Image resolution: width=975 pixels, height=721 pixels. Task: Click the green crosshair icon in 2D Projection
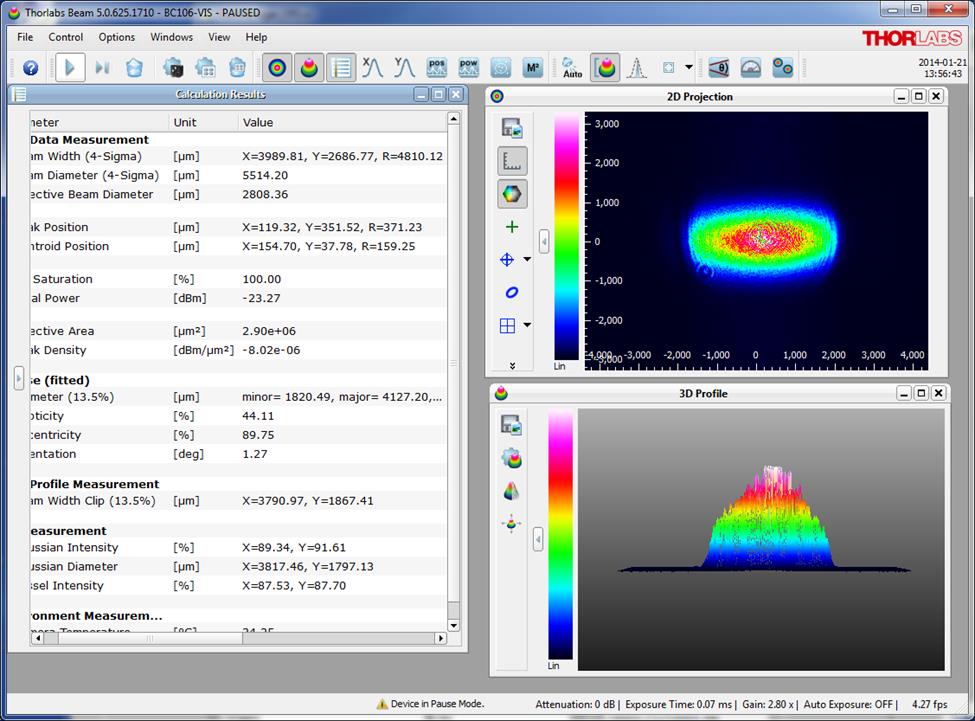coord(512,227)
